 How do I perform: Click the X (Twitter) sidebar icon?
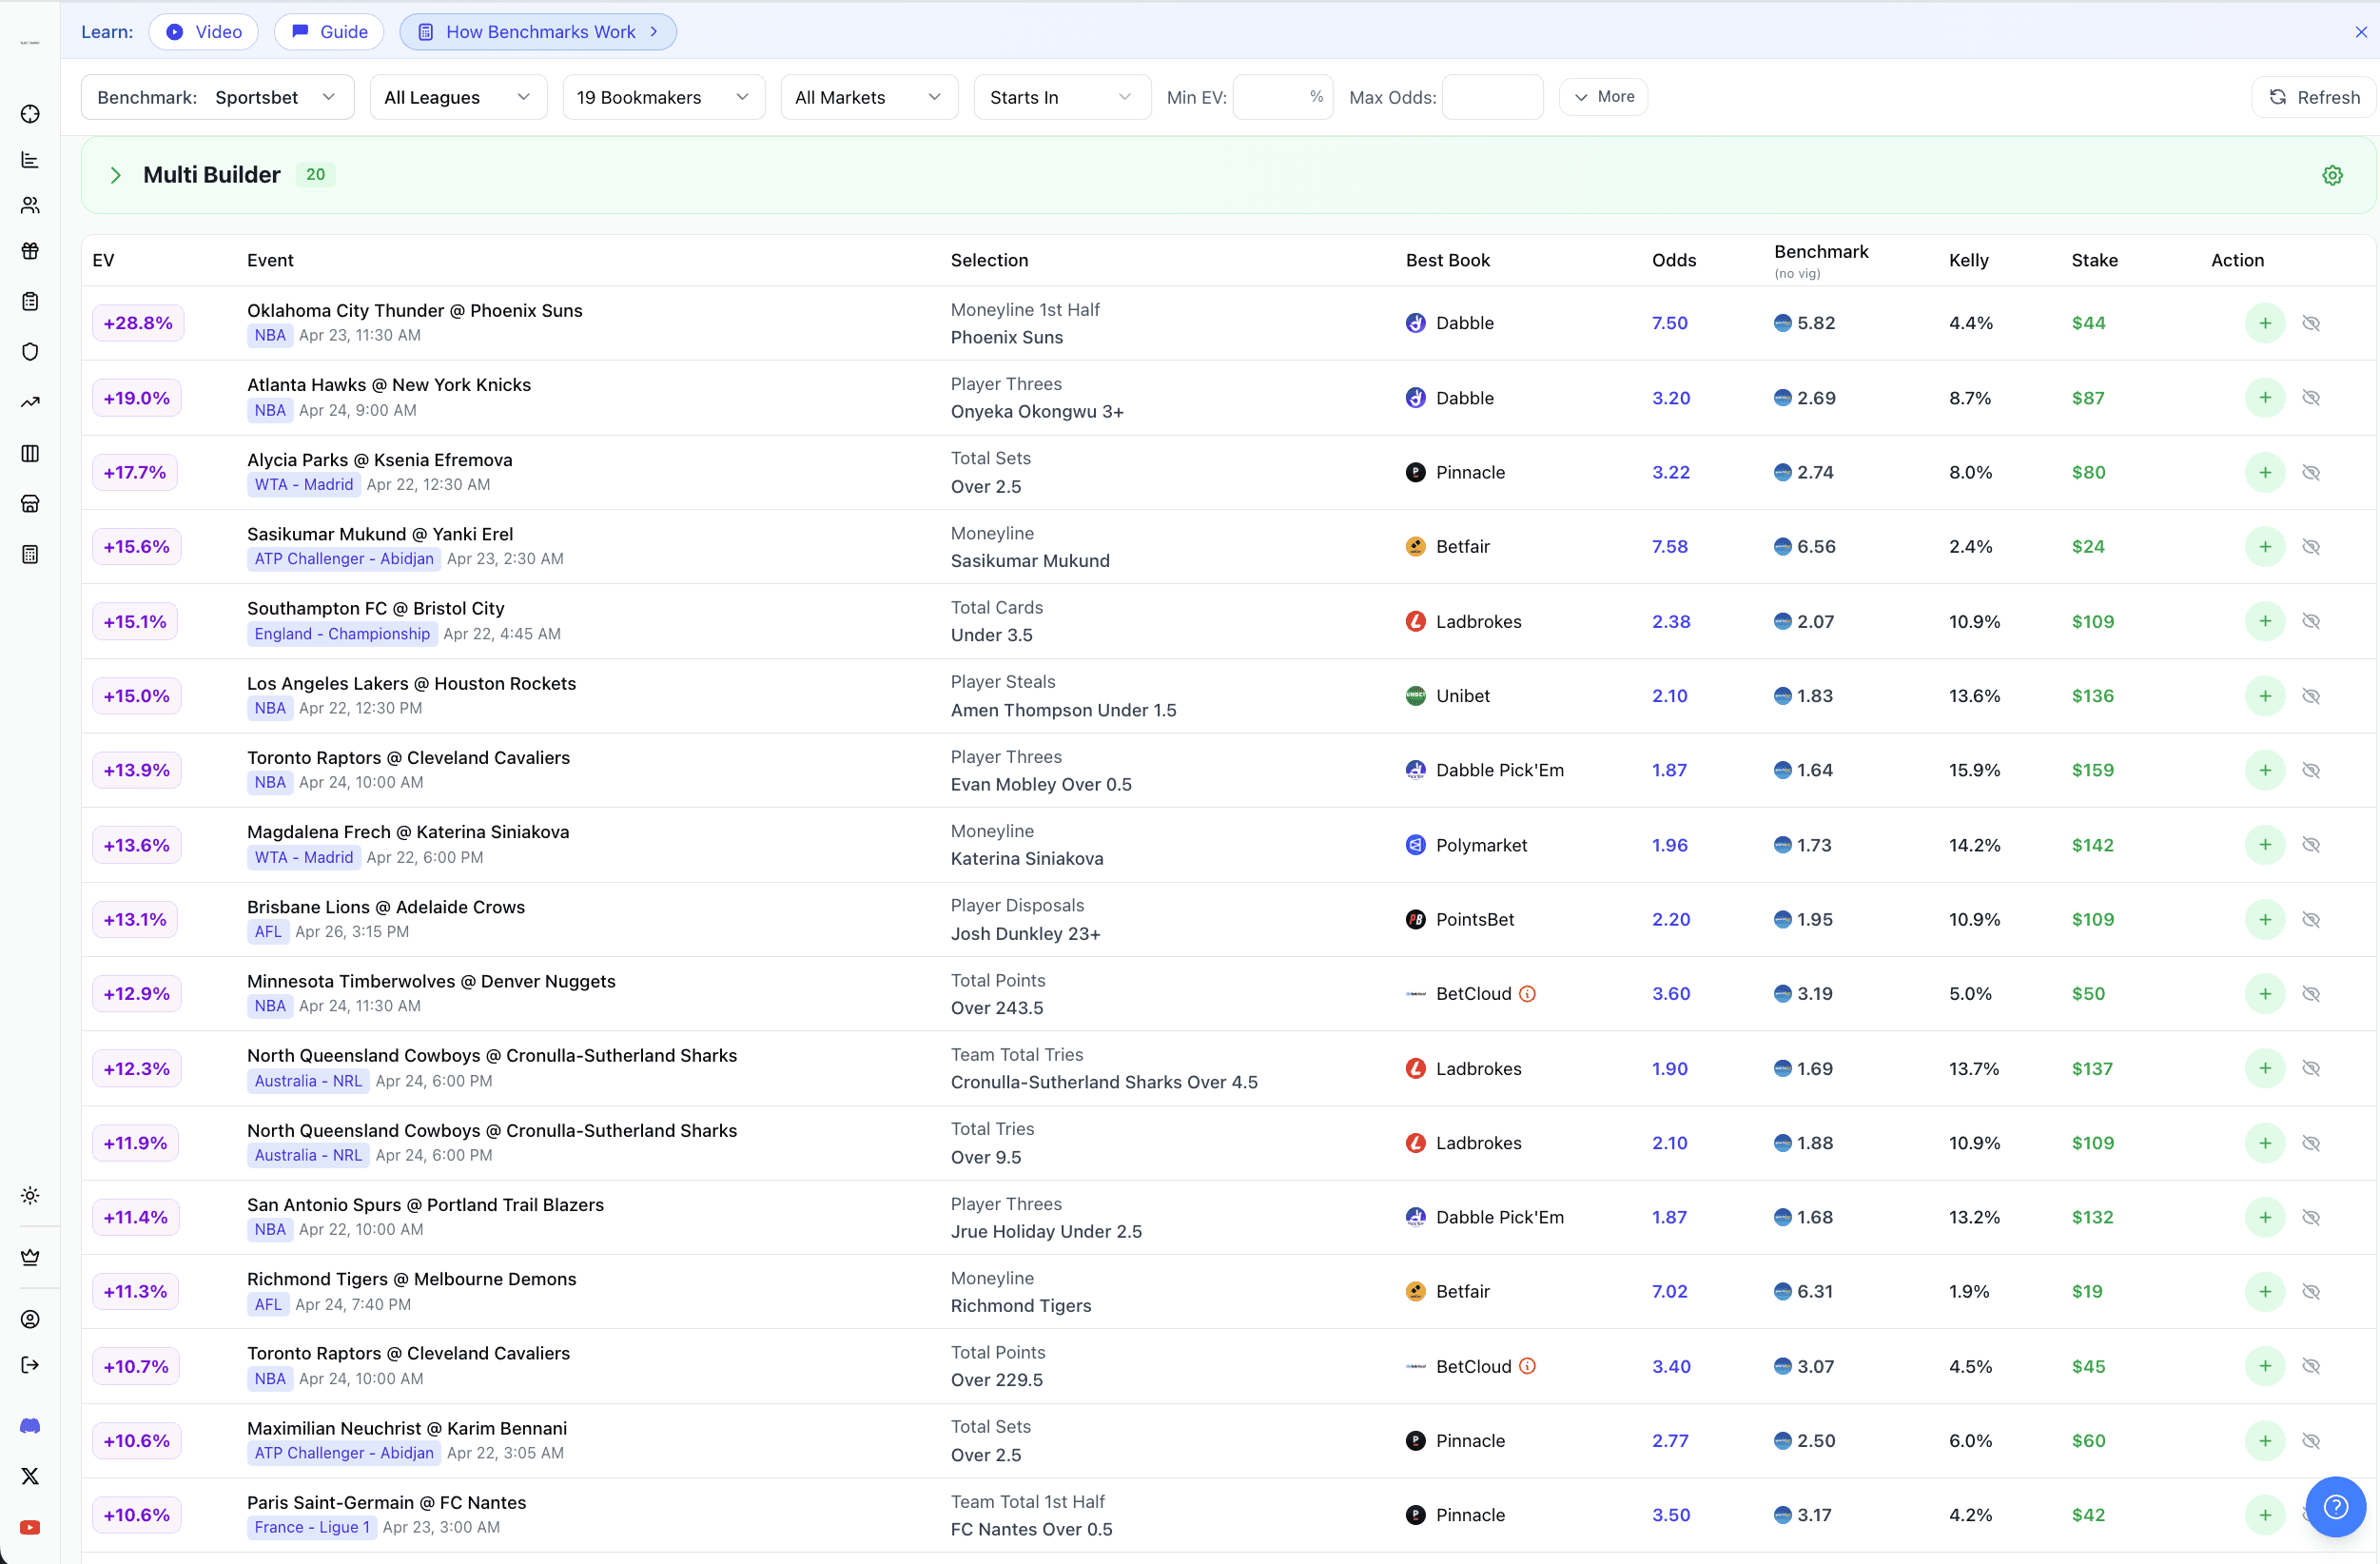point(30,1476)
